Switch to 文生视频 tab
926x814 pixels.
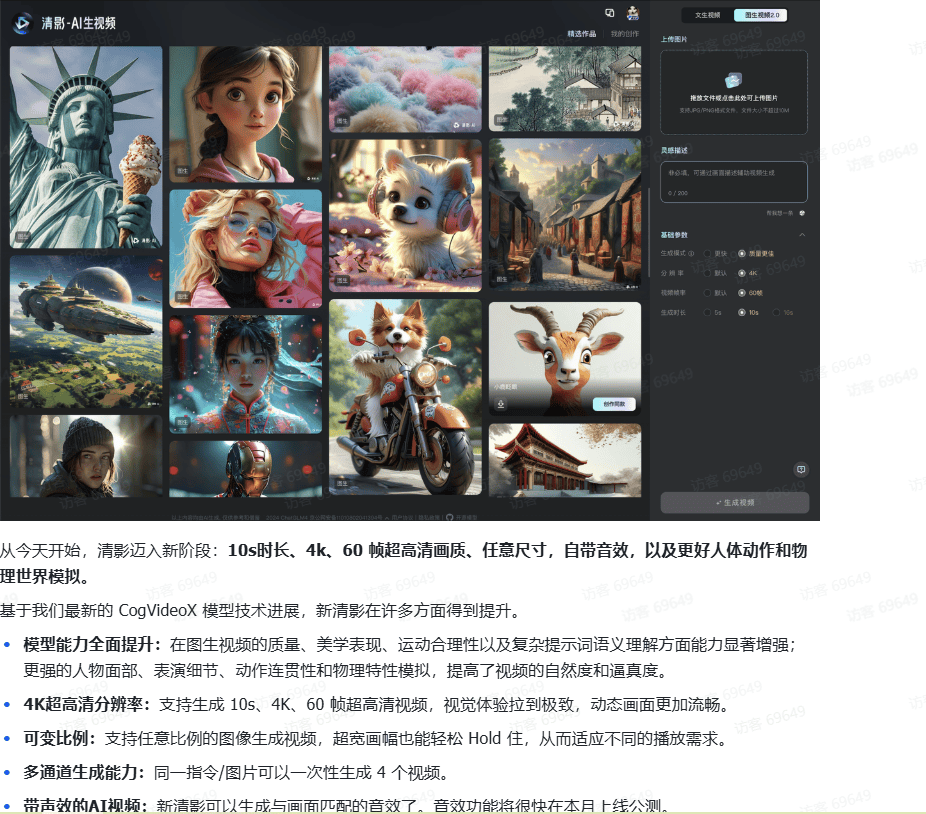[x=707, y=15]
